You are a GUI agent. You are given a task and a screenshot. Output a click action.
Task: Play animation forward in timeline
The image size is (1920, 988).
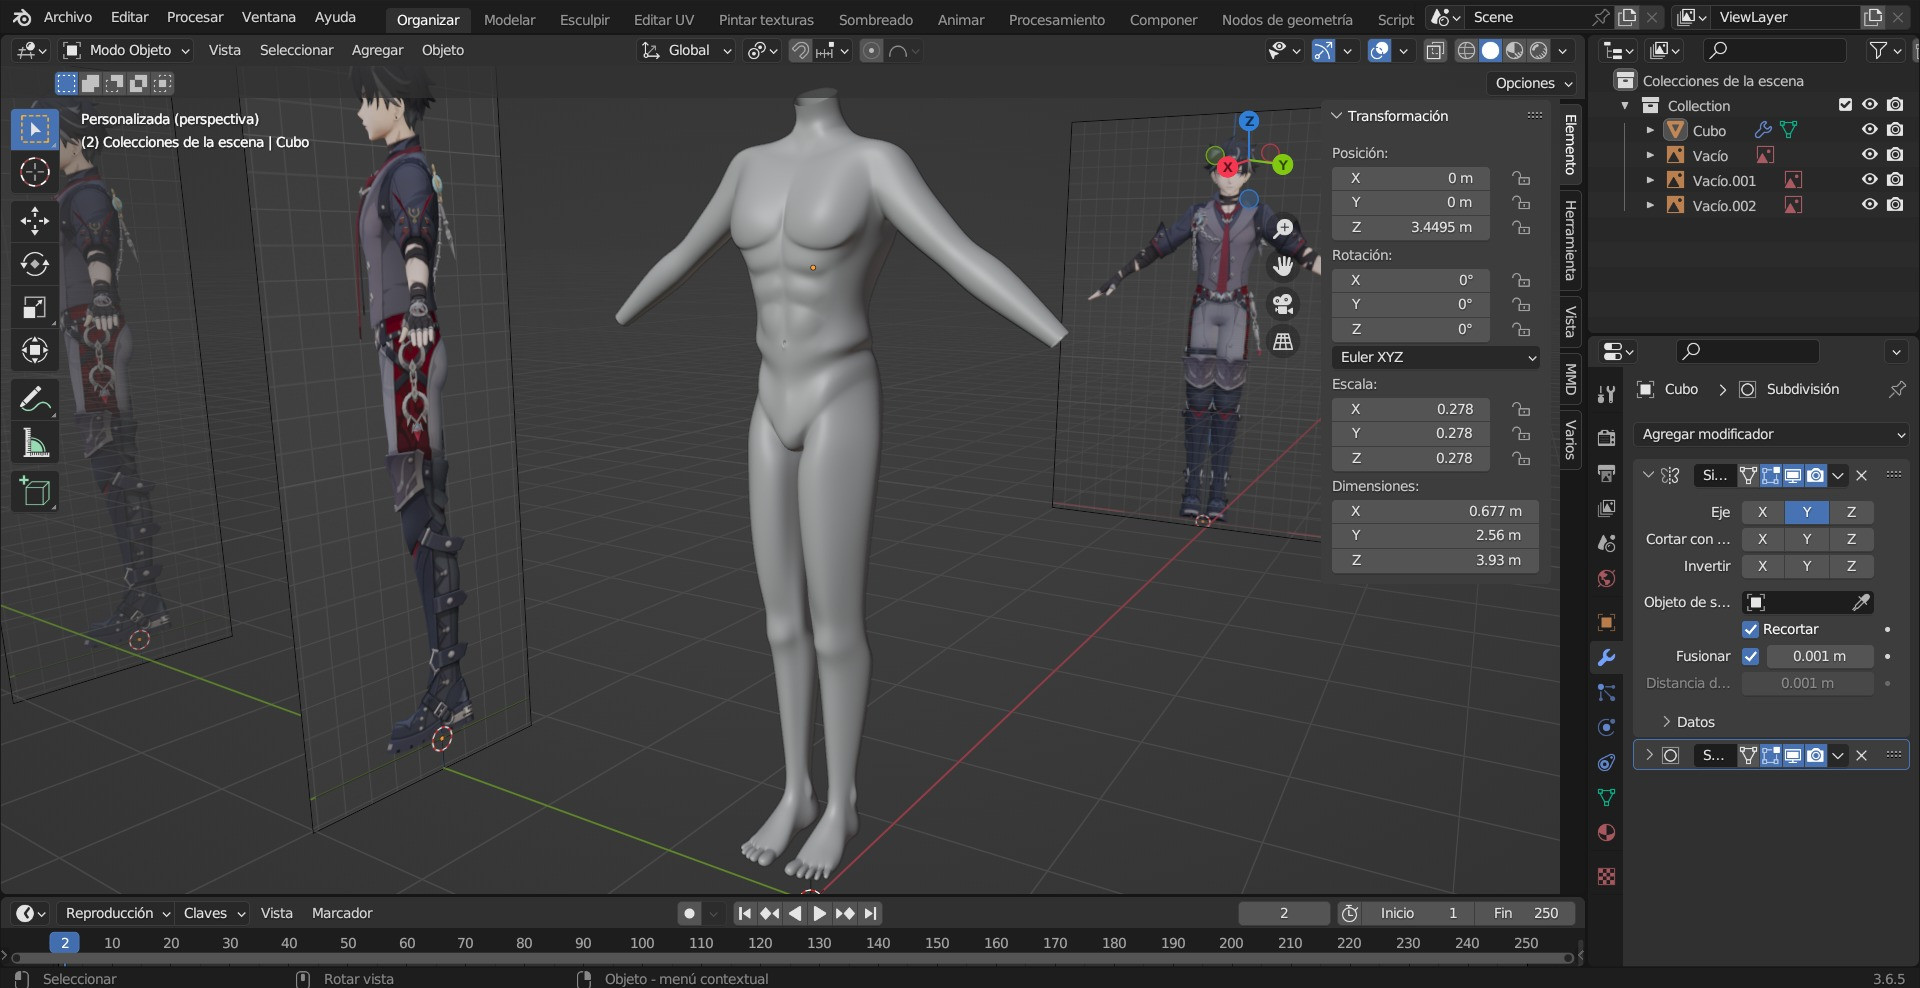click(x=819, y=913)
